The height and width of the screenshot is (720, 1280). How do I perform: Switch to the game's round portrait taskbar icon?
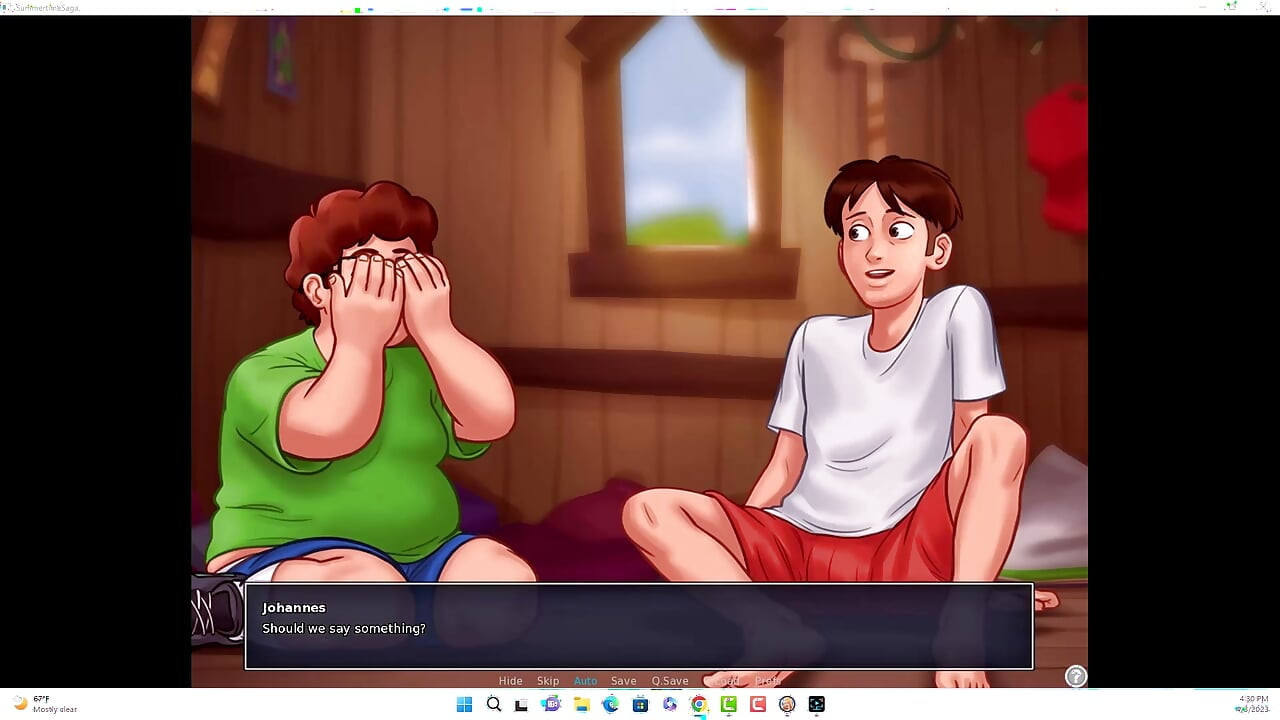787,704
